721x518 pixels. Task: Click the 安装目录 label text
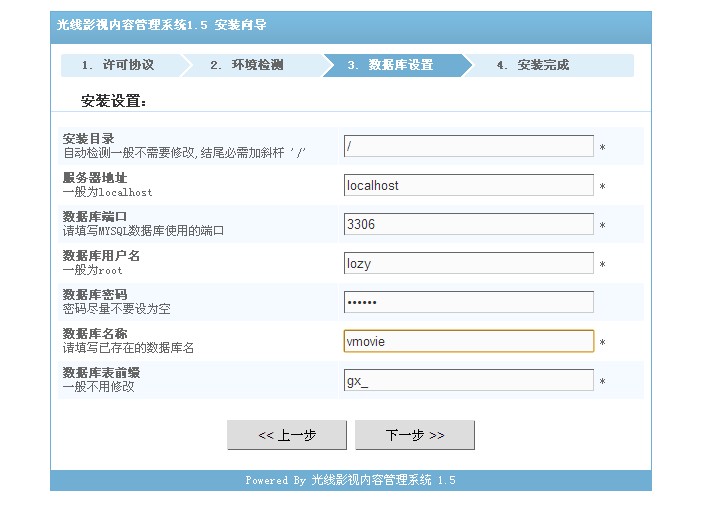88,138
